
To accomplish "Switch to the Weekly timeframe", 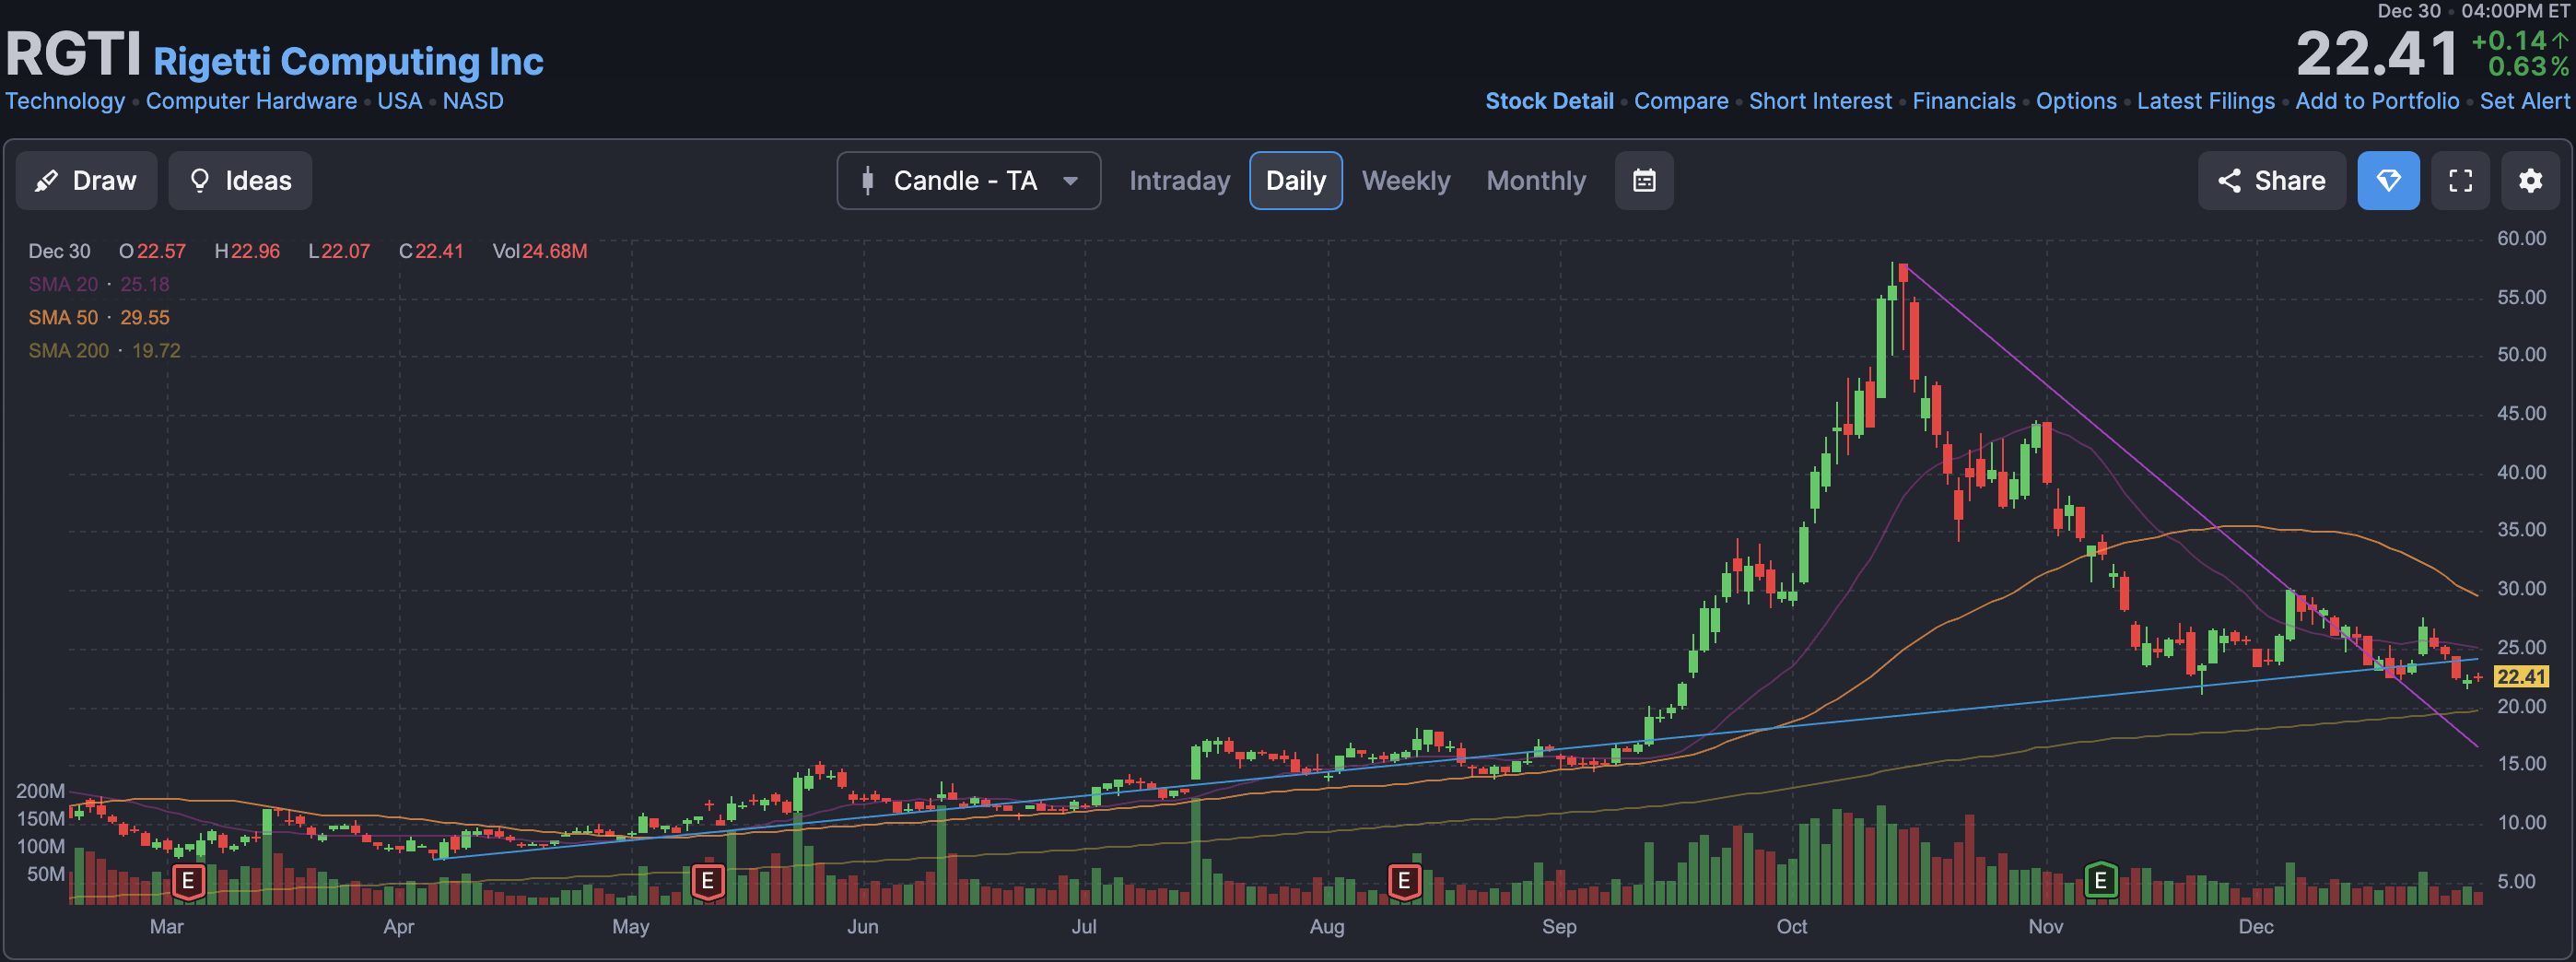I will click(x=1405, y=181).
